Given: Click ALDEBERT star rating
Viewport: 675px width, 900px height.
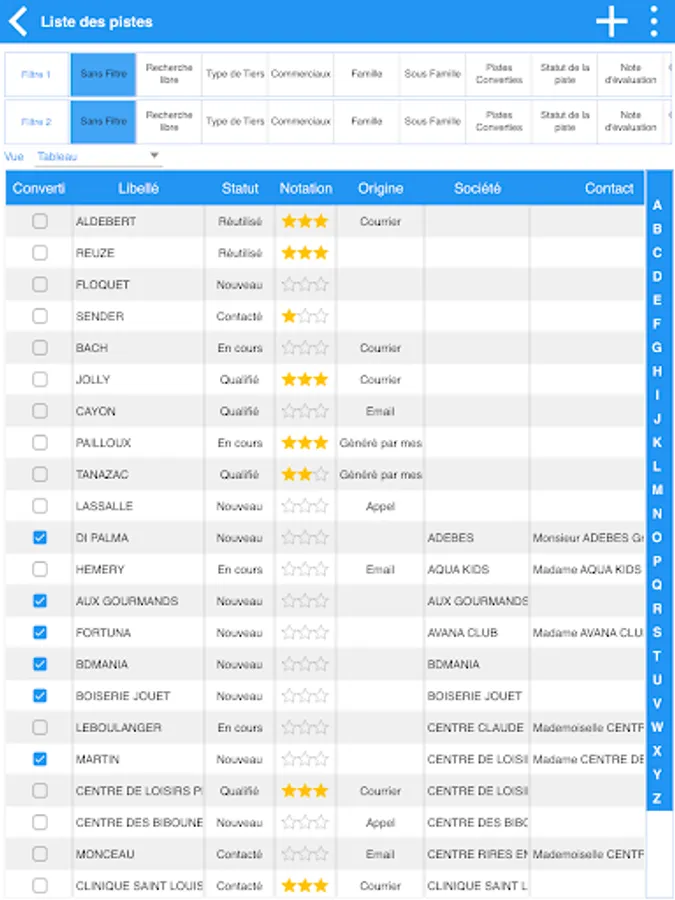Looking at the screenshot, I should (x=305, y=222).
